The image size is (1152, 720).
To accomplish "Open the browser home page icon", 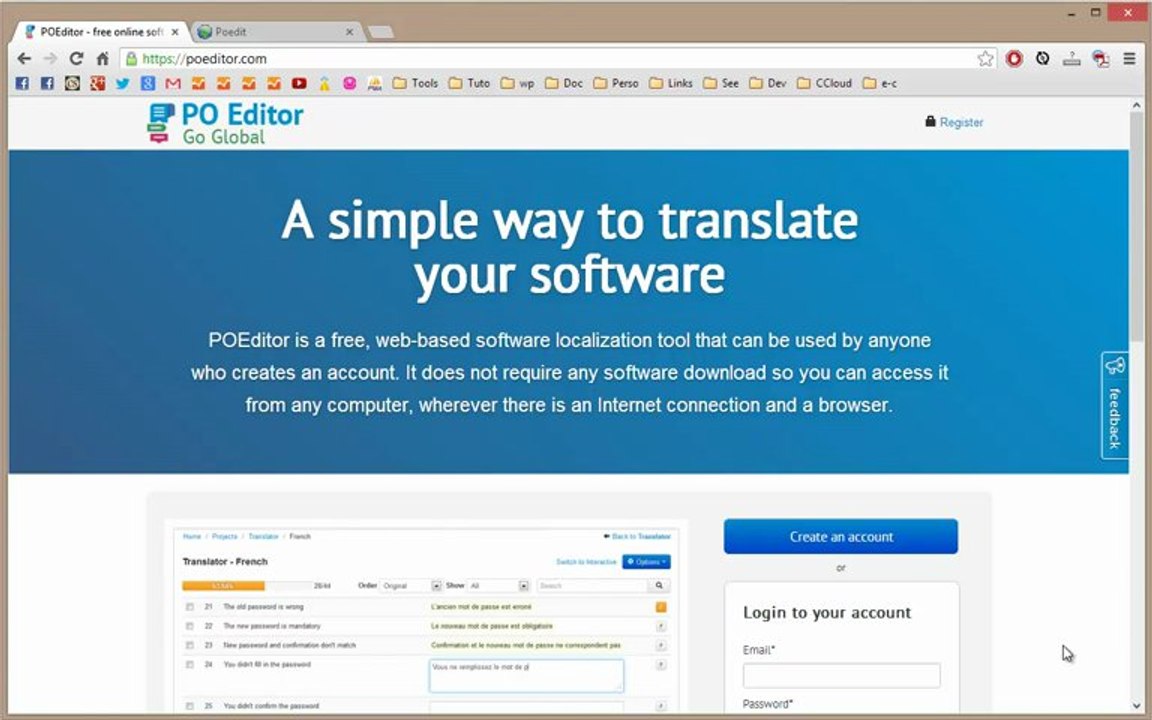I will click(103, 58).
